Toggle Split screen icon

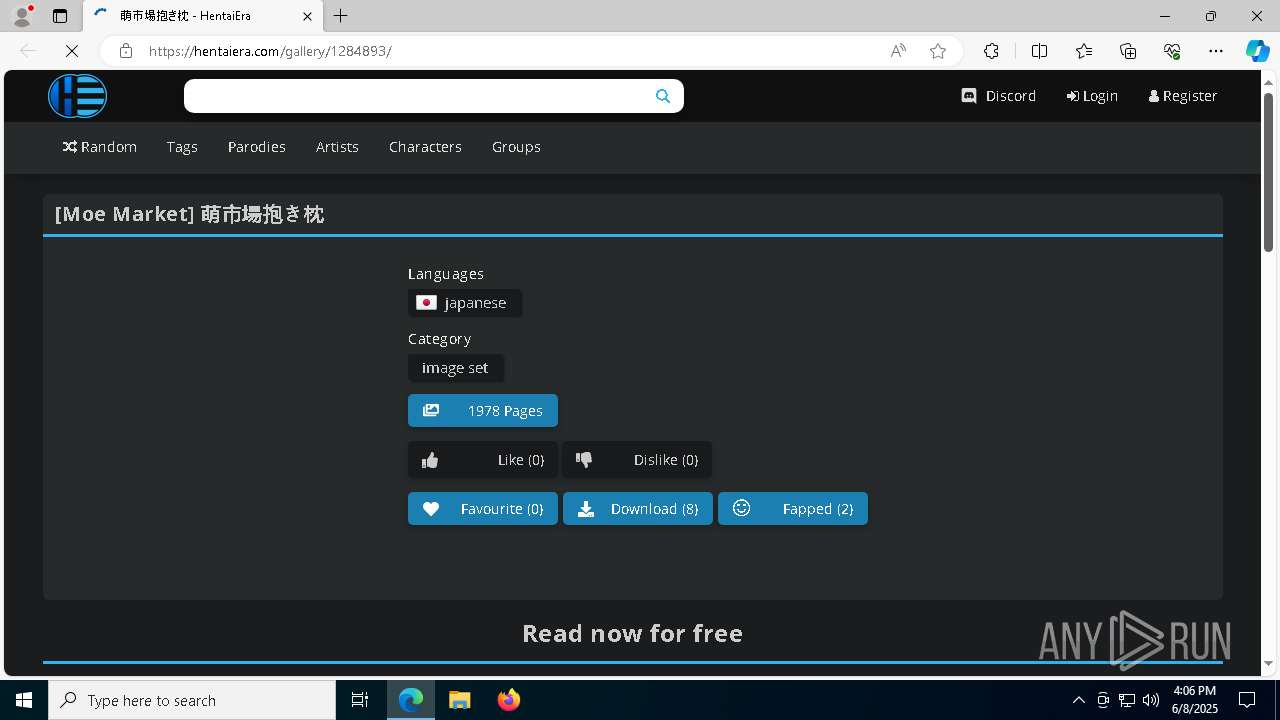click(x=1039, y=51)
